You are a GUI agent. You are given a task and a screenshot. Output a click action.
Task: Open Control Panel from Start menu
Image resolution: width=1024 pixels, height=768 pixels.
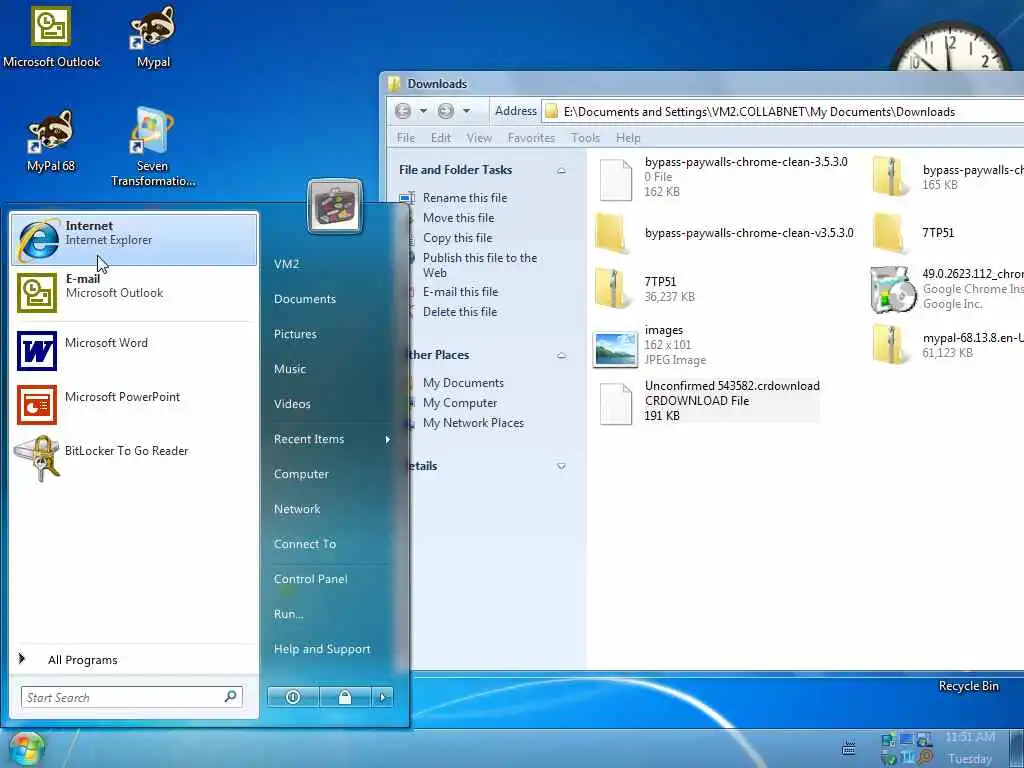tap(310, 579)
